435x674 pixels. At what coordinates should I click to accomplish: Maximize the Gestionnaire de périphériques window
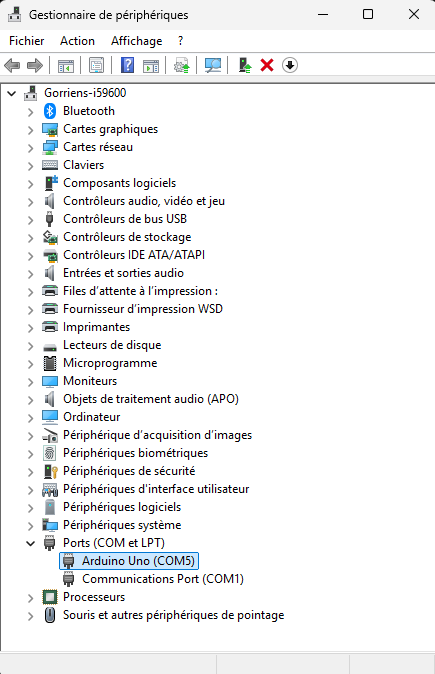368,14
